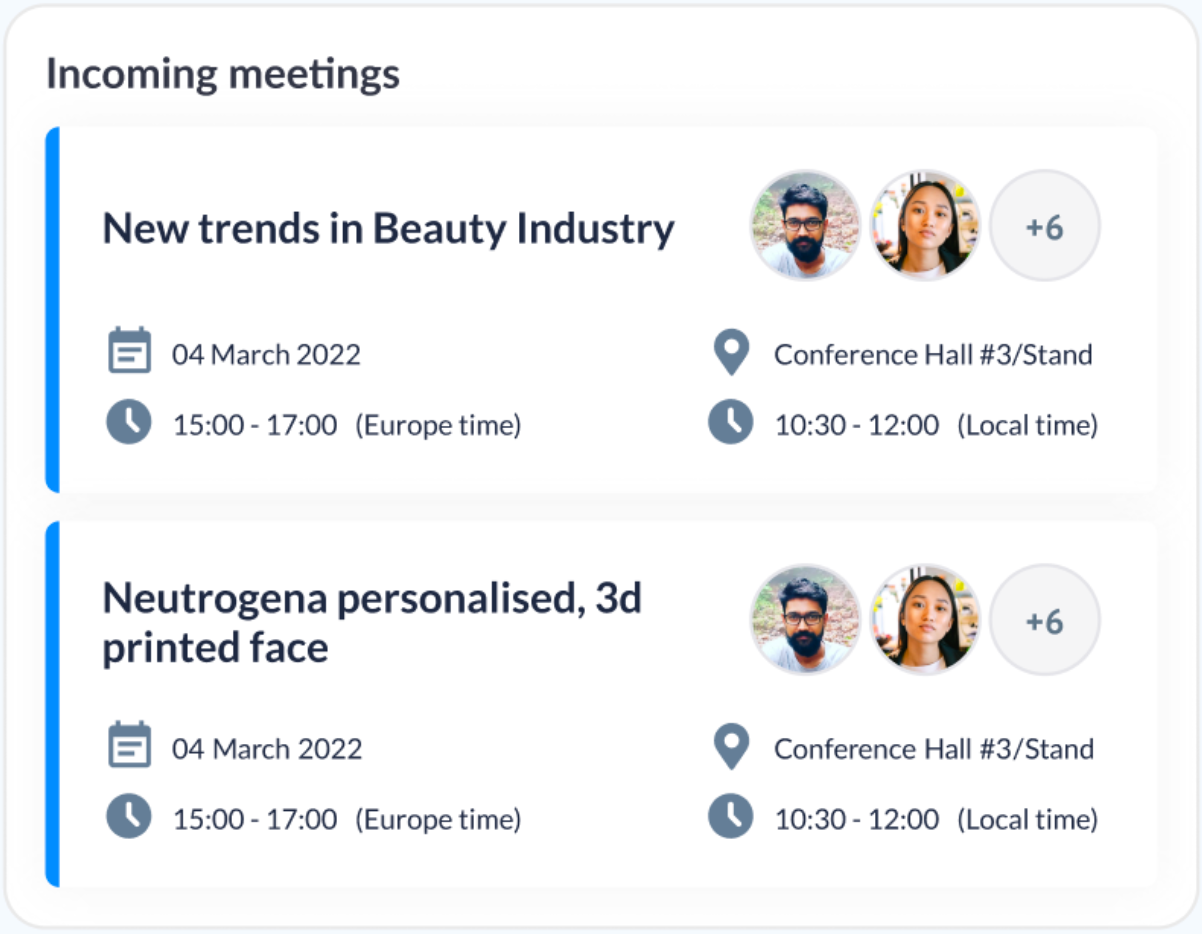Click Local time clock icon in Neutrogena card

pos(731,817)
